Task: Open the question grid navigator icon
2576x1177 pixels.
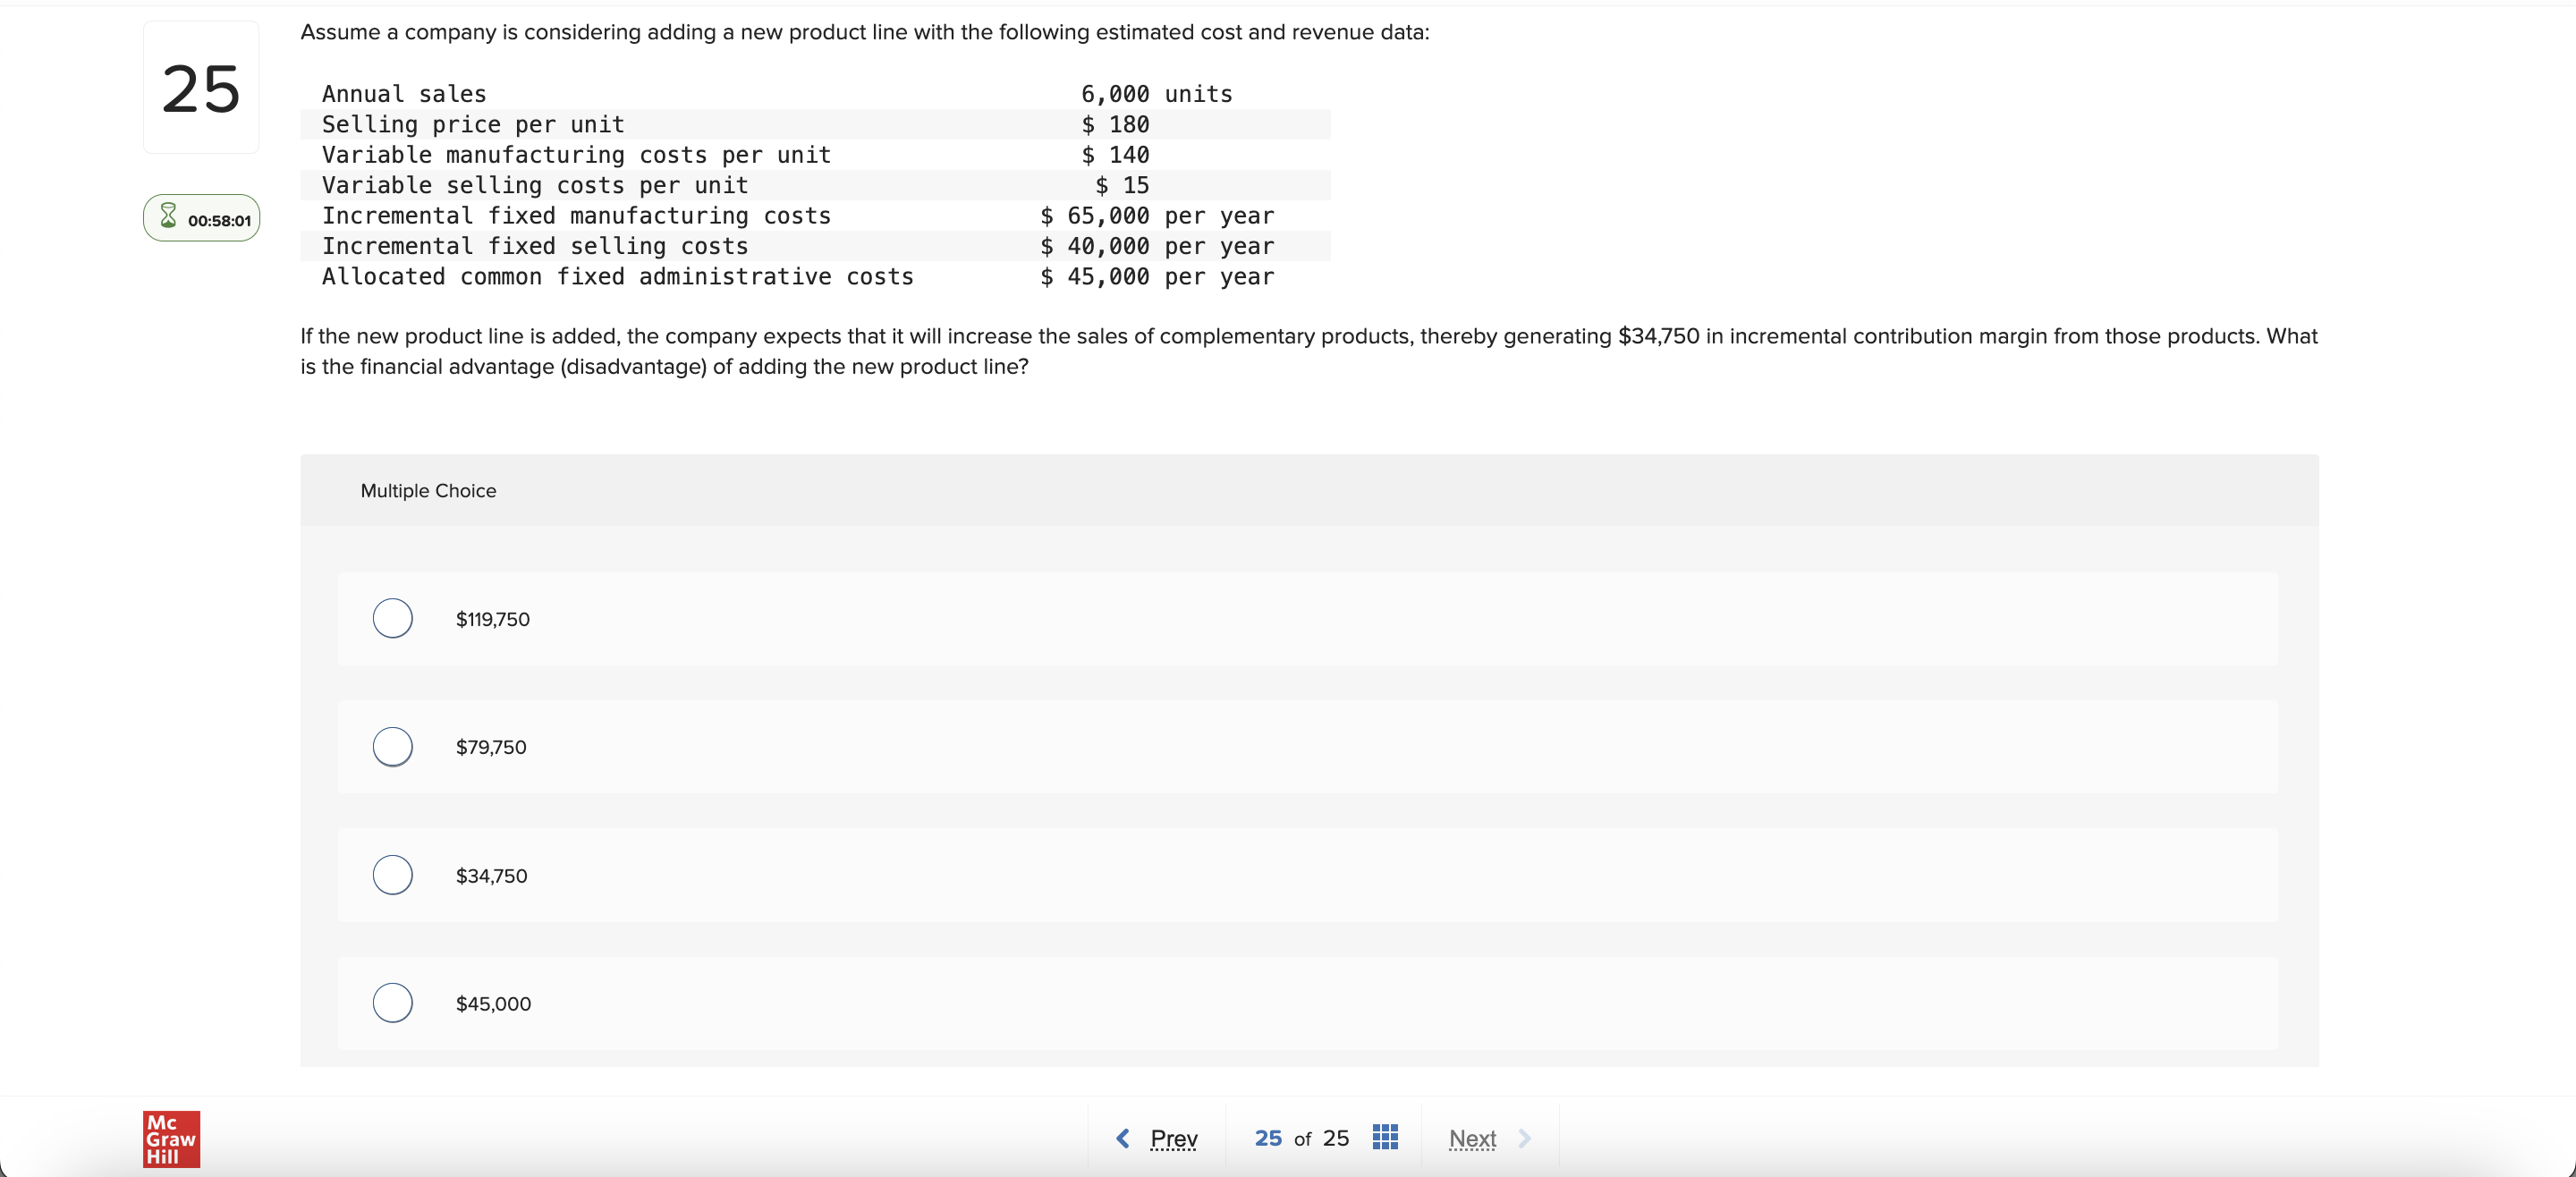Action: pyautogui.click(x=1384, y=1137)
